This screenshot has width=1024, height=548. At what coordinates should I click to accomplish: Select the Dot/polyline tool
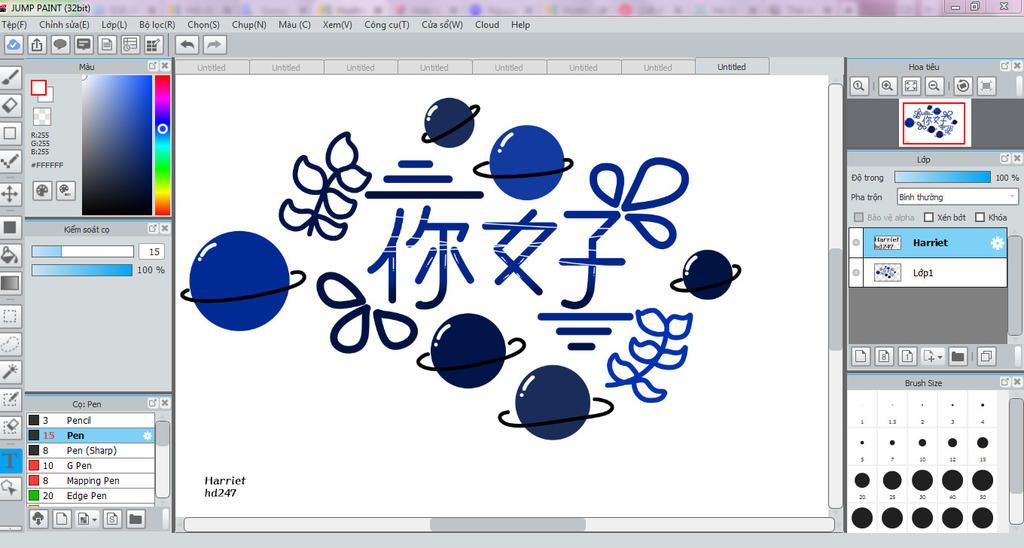pyautogui.click(x=10, y=160)
